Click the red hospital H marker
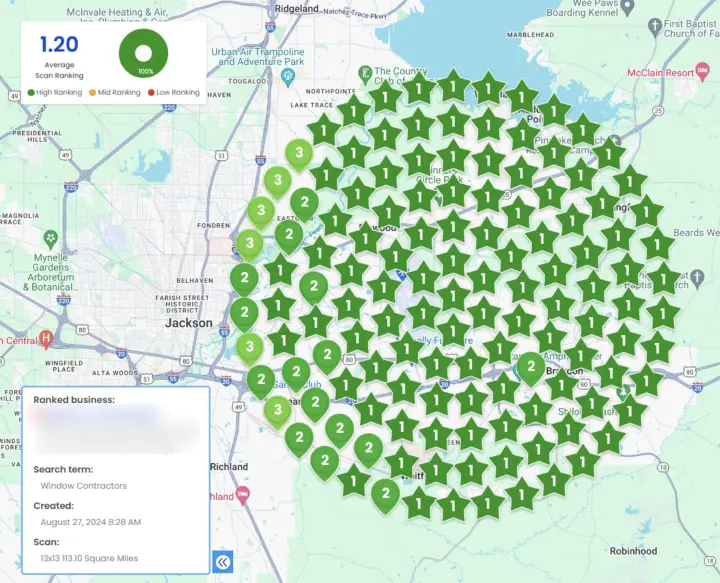The width and height of the screenshot is (720, 583). coord(45,338)
